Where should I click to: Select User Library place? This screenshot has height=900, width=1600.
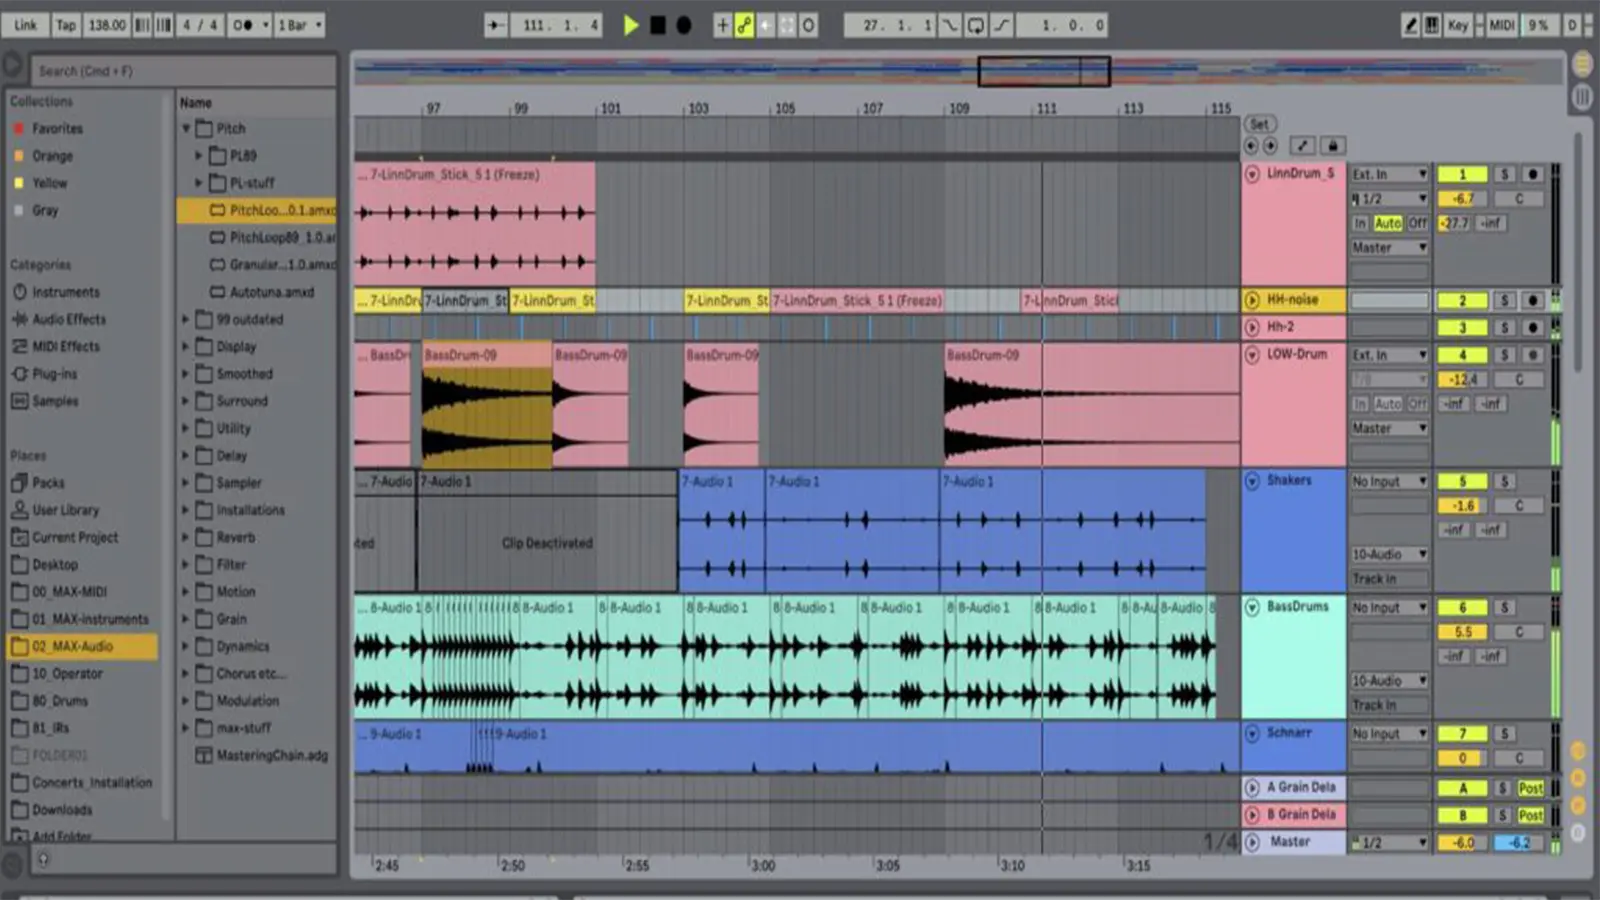click(x=66, y=510)
